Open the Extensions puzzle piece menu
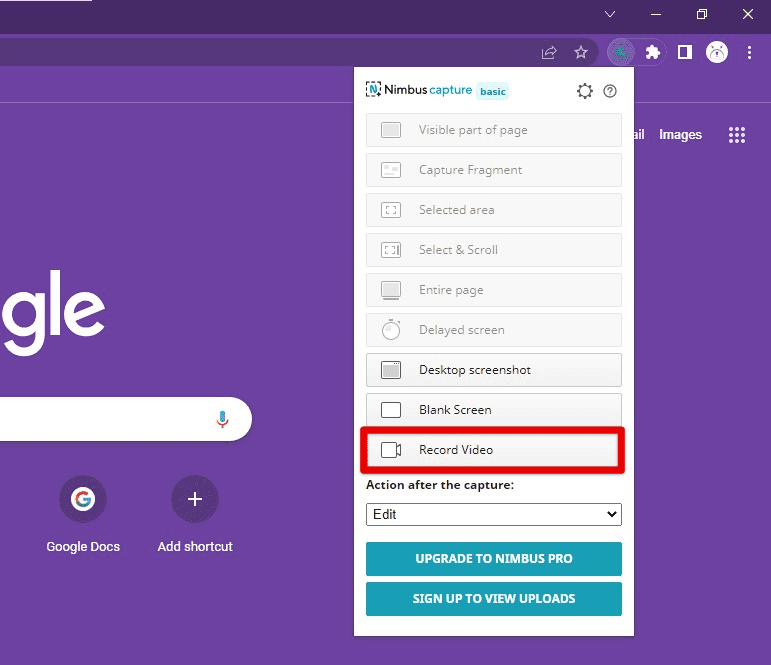 [652, 52]
